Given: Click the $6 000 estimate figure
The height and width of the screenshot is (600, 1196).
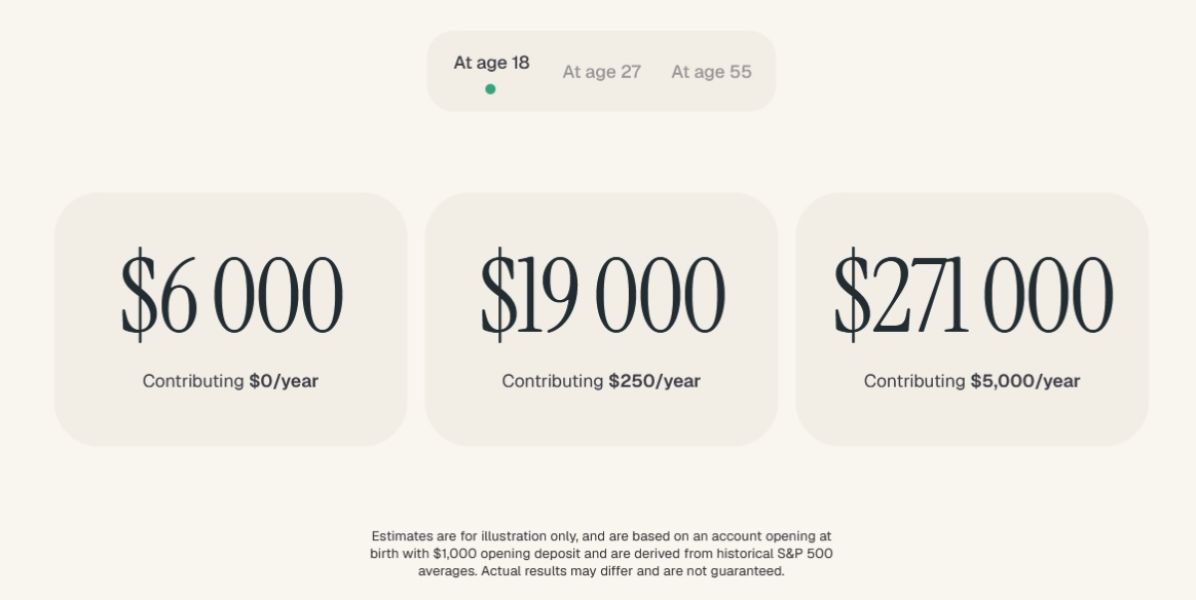Looking at the screenshot, I should click(x=232, y=295).
